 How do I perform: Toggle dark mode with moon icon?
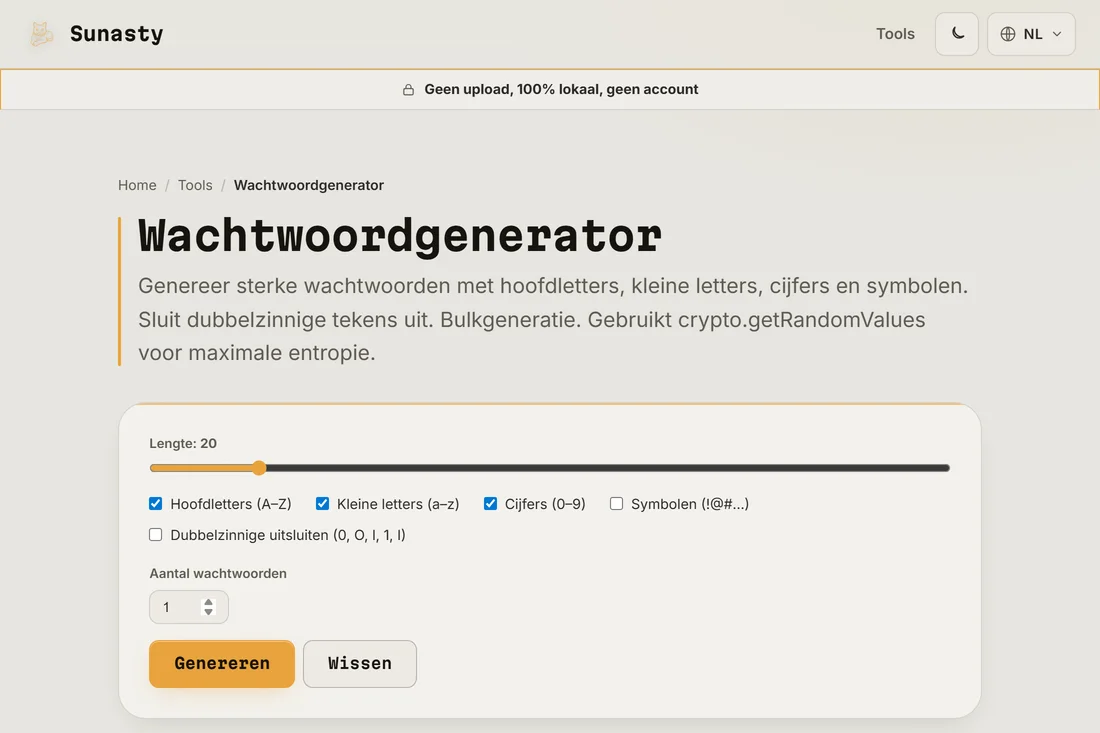[957, 34]
